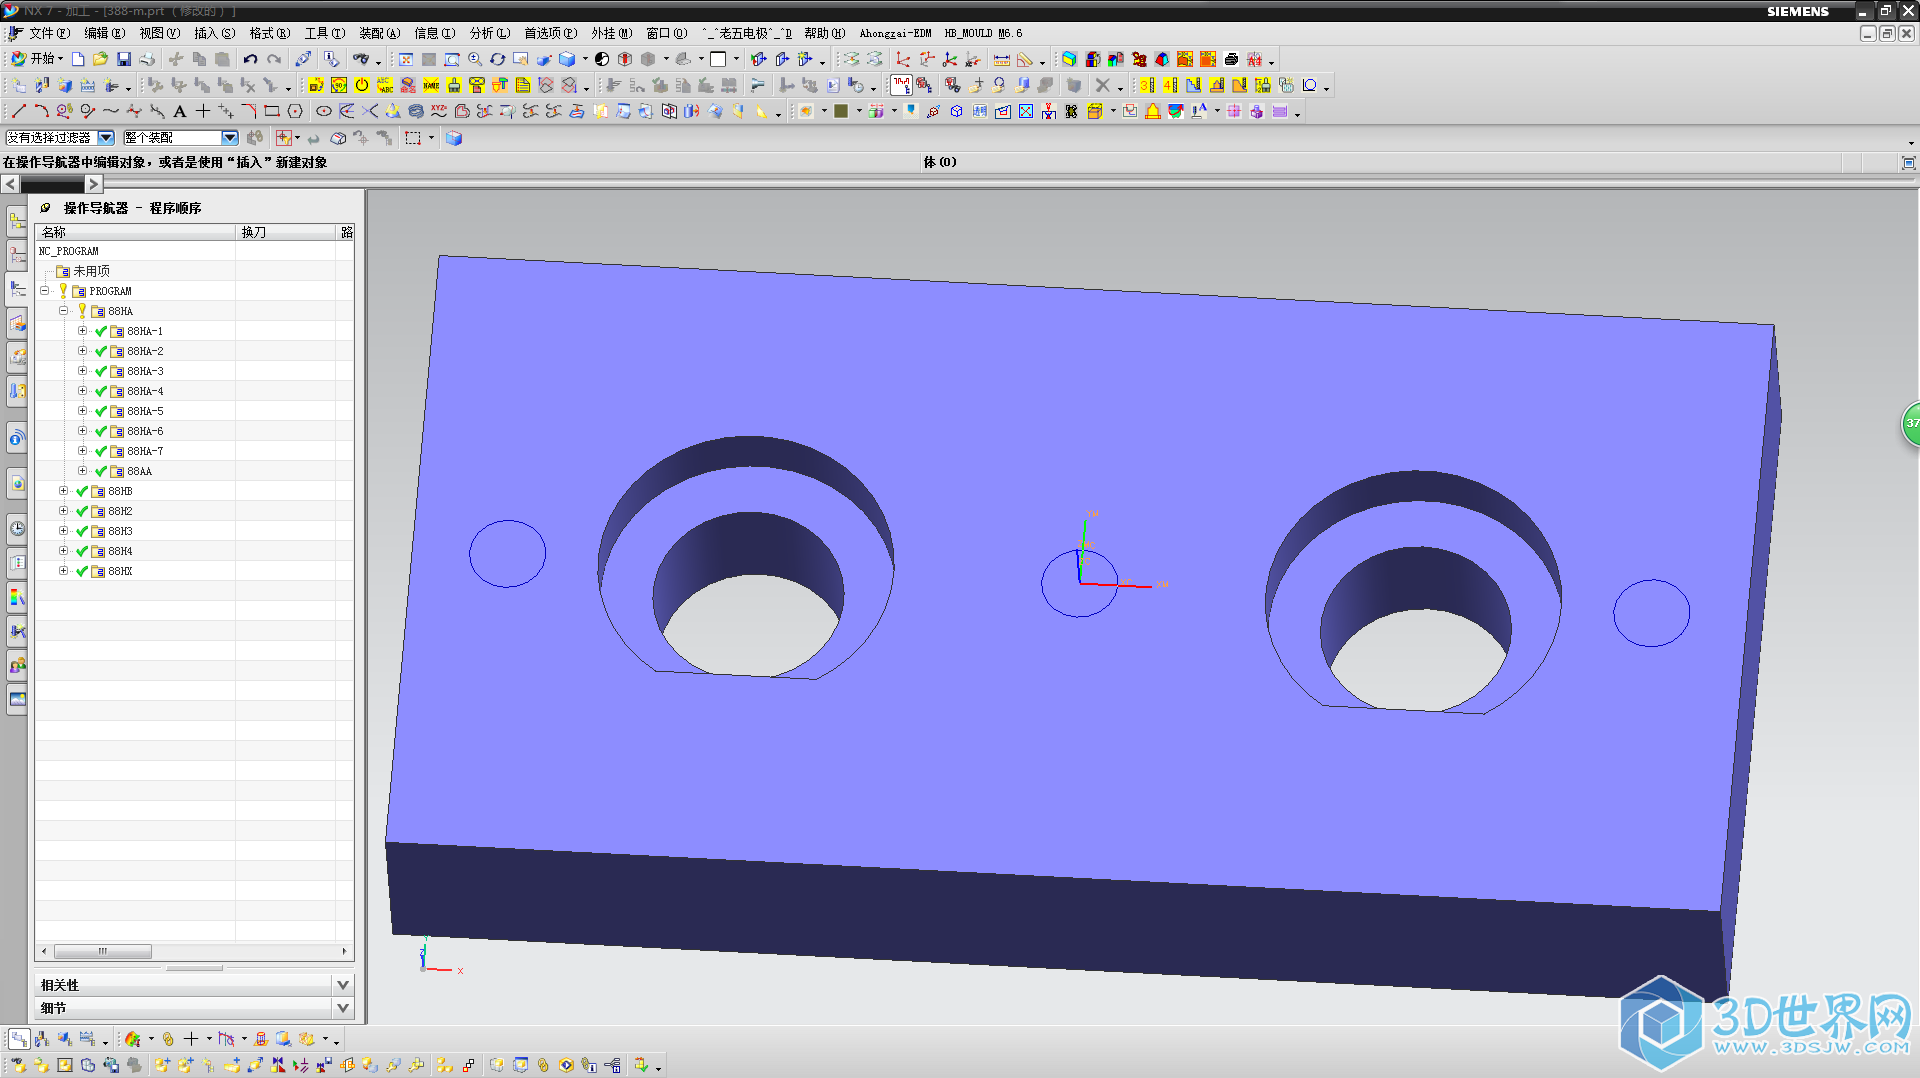Viewport: 1920px width, 1078px height.
Task: Click the navigator horizontal scrollbar thumb
Action: (102, 951)
